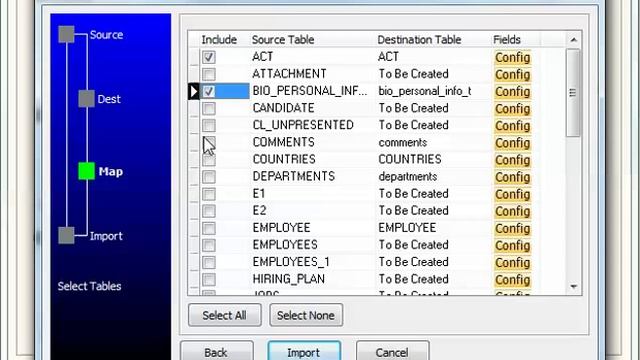Click the vertical scrollbar thumb

pyautogui.click(x=573, y=93)
